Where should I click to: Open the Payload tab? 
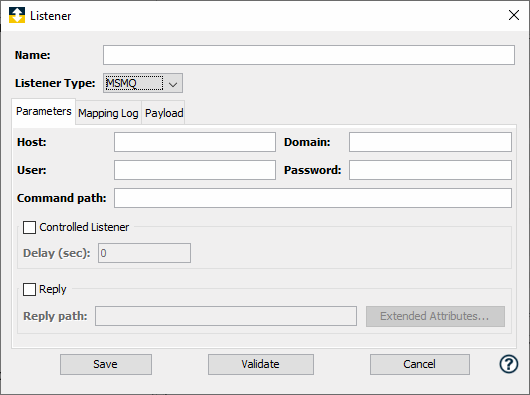[164, 113]
